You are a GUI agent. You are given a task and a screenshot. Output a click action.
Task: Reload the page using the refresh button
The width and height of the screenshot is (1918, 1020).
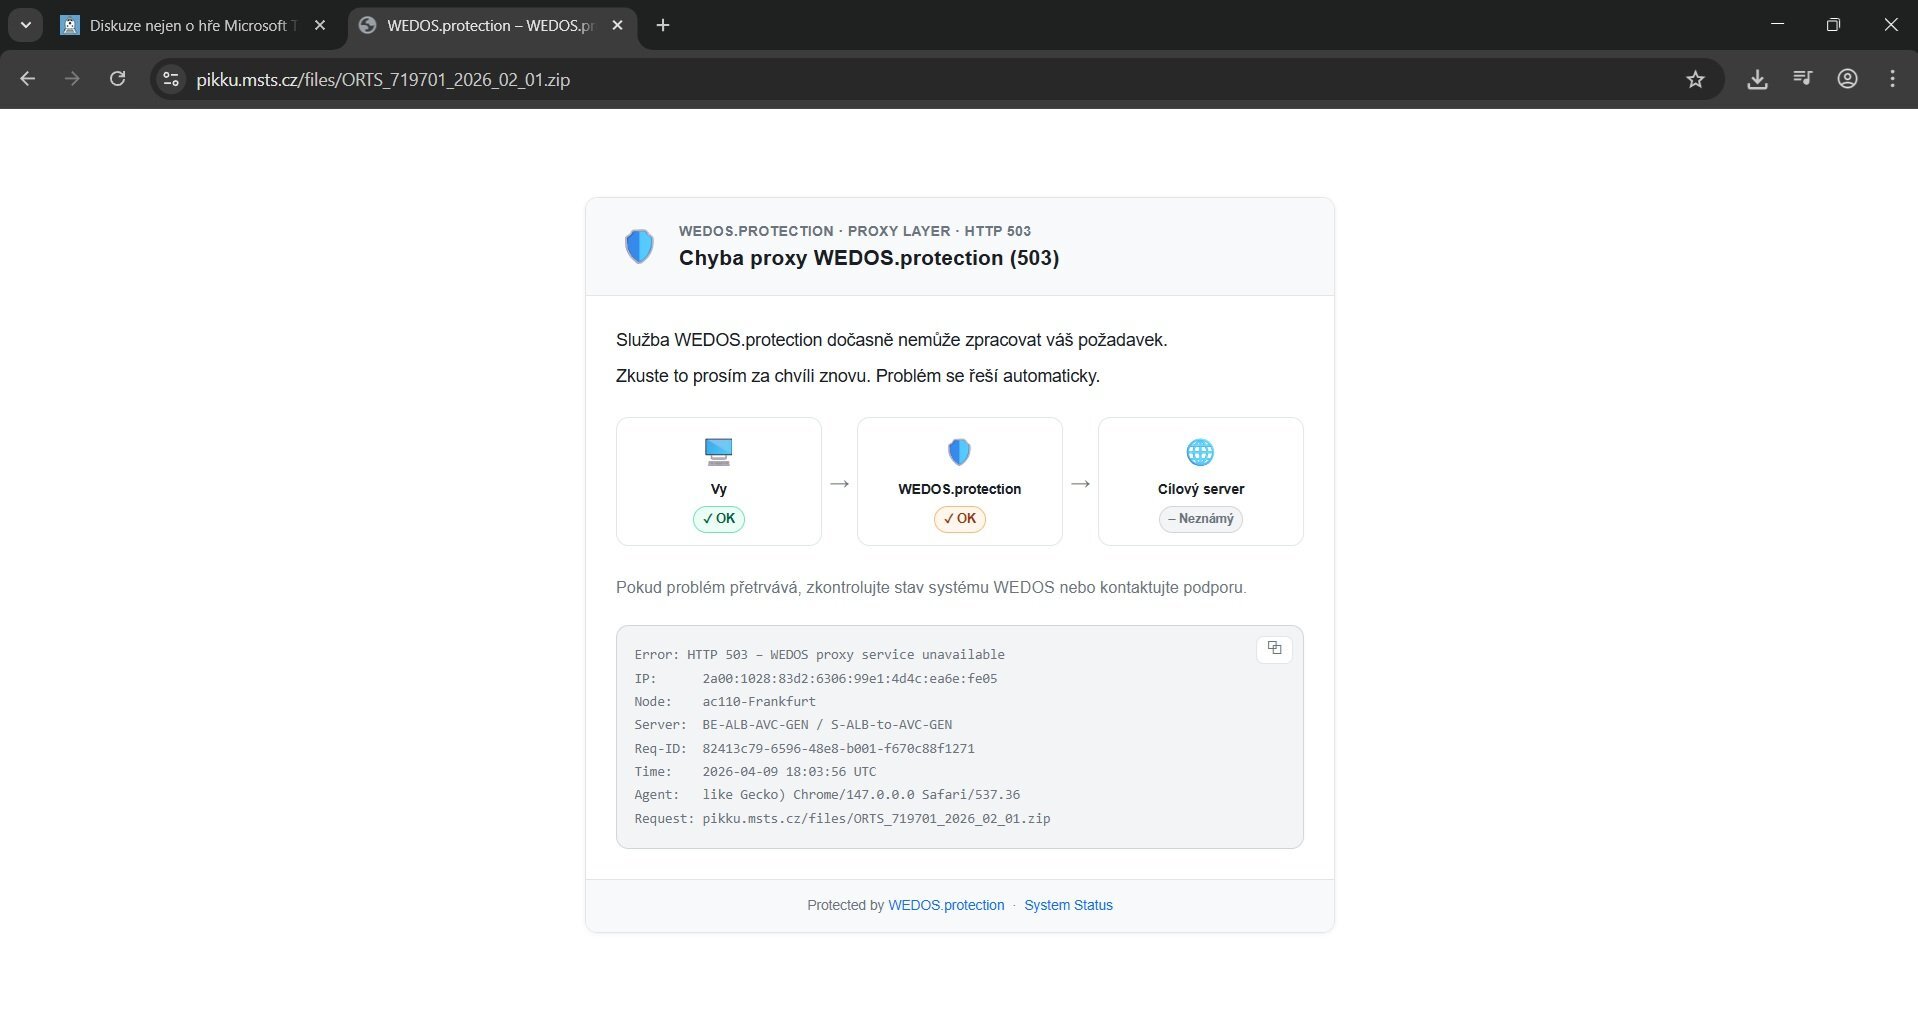pyautogui.click(x=117, y=79)
